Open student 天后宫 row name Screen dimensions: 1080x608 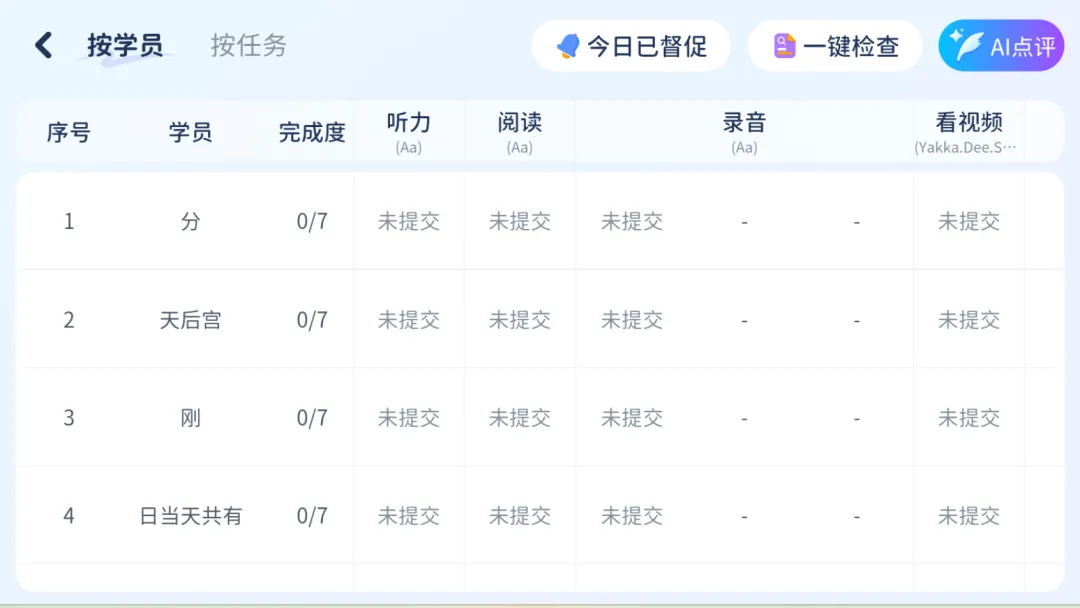pos(190,320)
